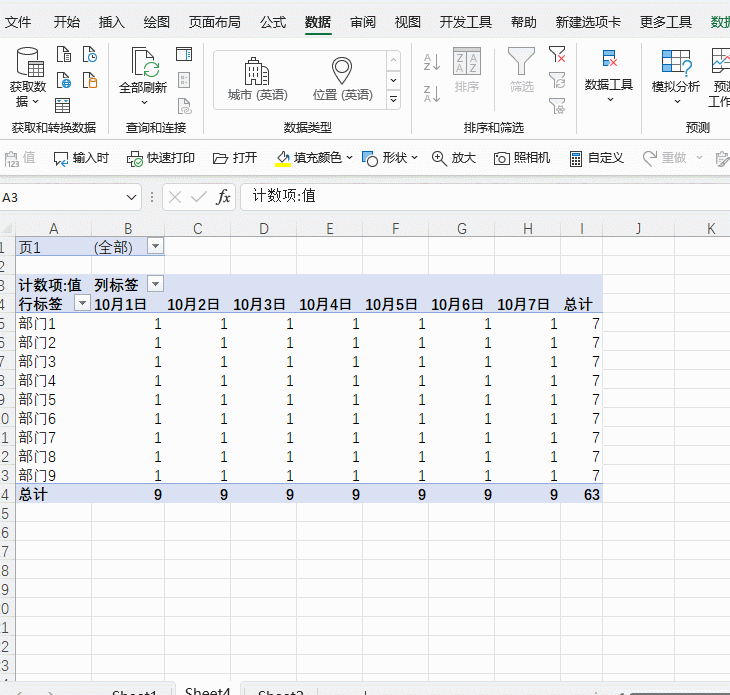Click the Paste Values (值) button
Viewport: 730px width, 695px height.
(x=20, y=158)
